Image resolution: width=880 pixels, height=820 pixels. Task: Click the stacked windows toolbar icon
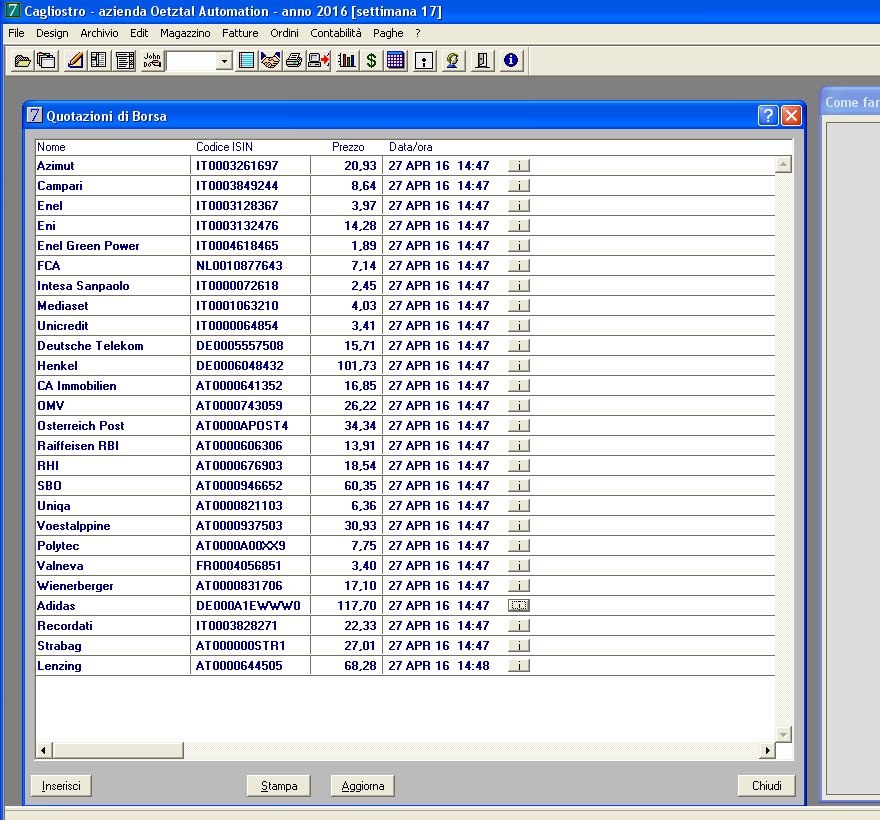47,60
